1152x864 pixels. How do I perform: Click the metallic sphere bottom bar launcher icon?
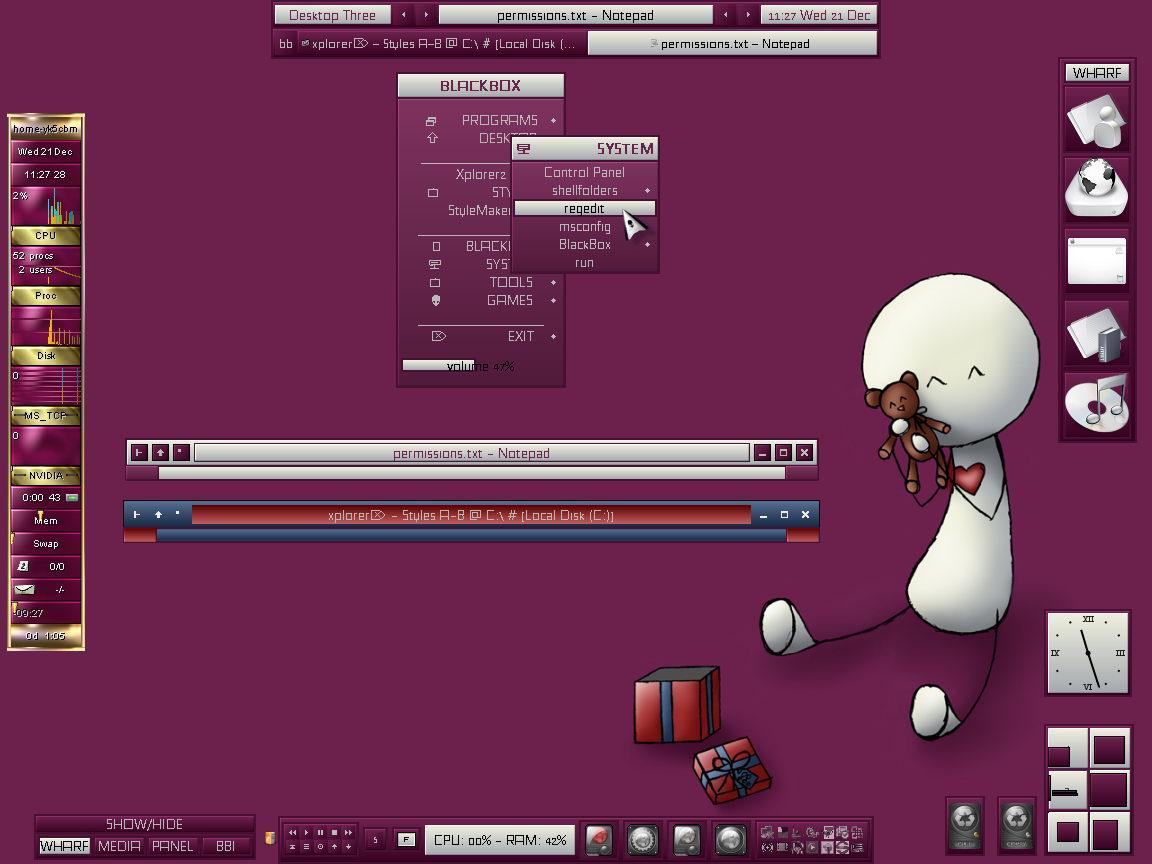pos(730,839)
